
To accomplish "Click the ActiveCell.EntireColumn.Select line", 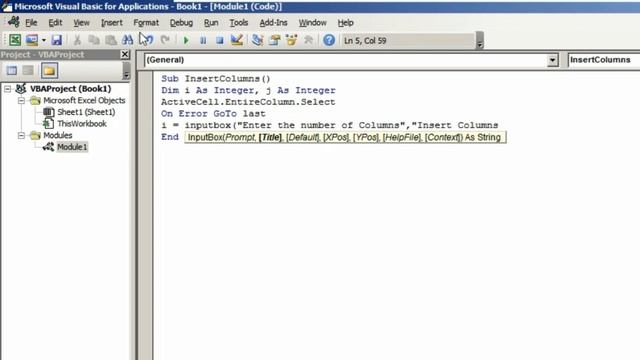I will [x=248, y=102].
